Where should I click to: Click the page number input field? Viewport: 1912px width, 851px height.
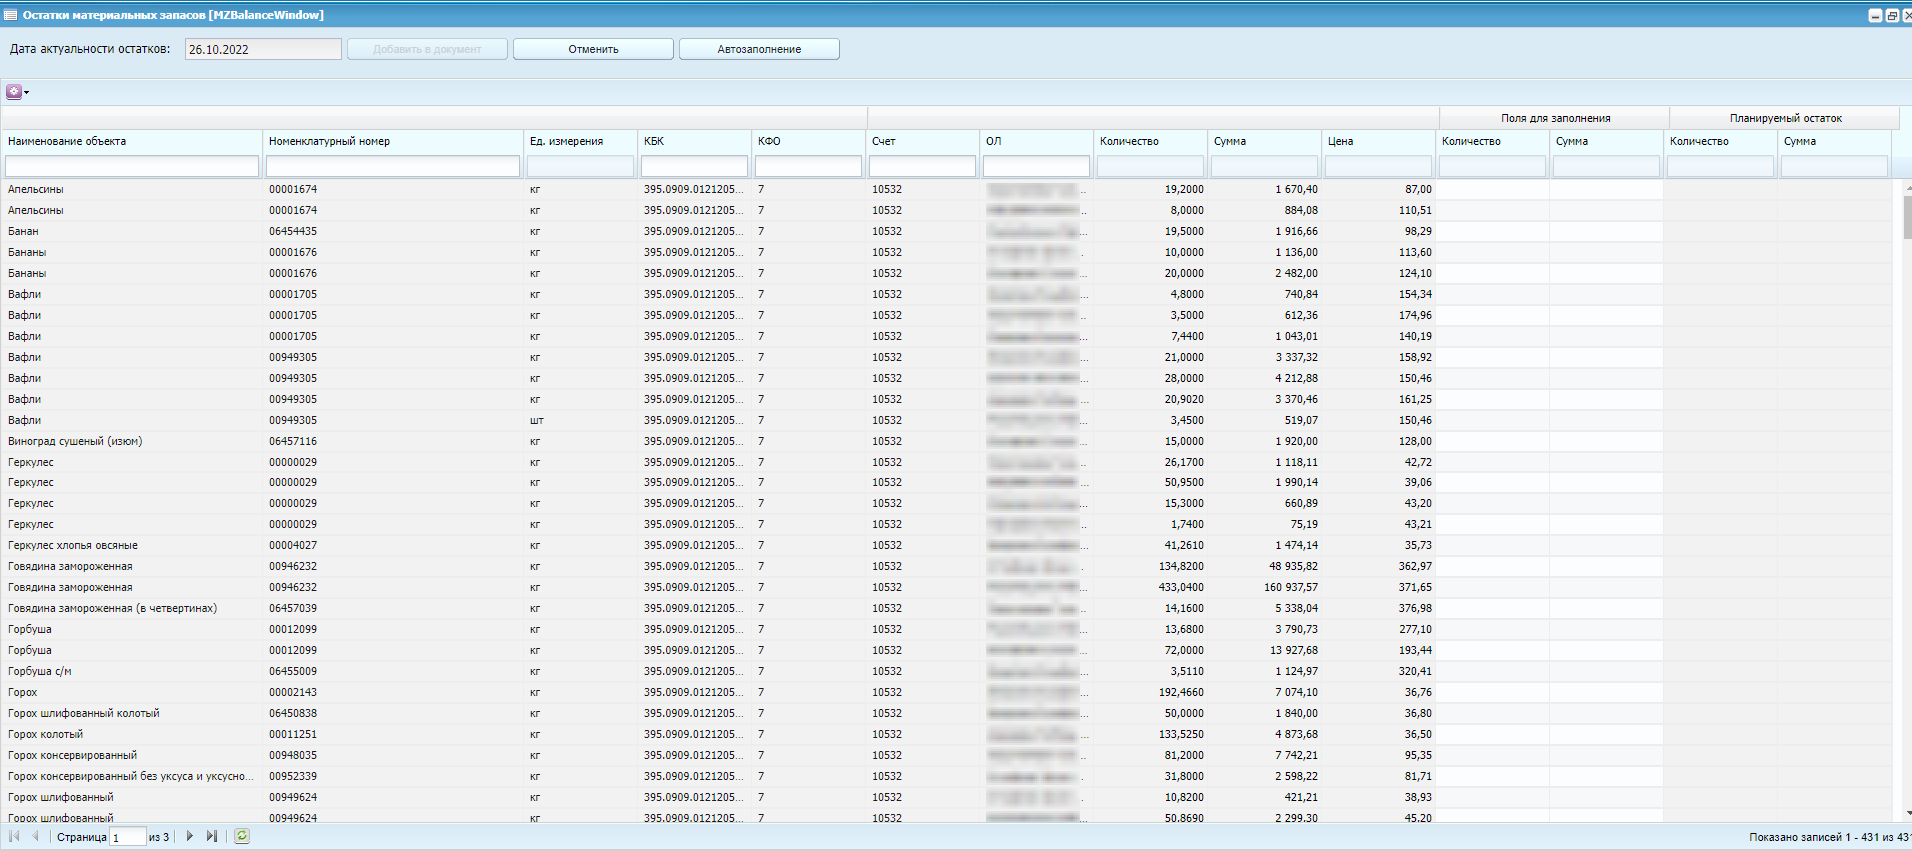[128, 837]
